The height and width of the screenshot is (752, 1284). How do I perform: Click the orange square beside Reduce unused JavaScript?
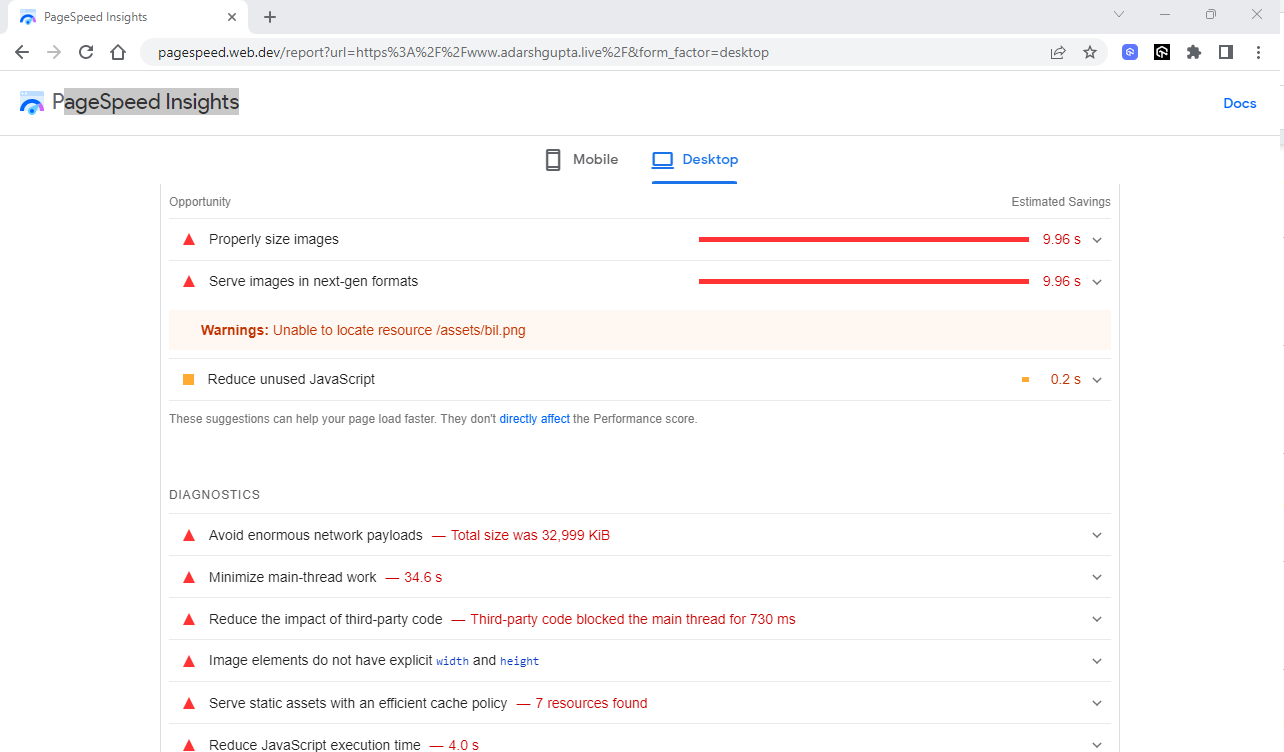click(188, 379)
